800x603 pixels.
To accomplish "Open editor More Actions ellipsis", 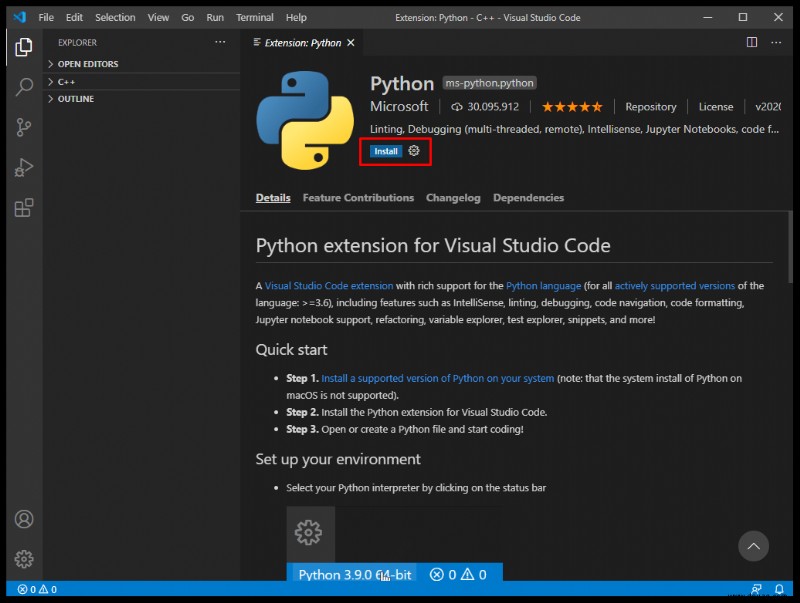I will [x=776, y=42].
